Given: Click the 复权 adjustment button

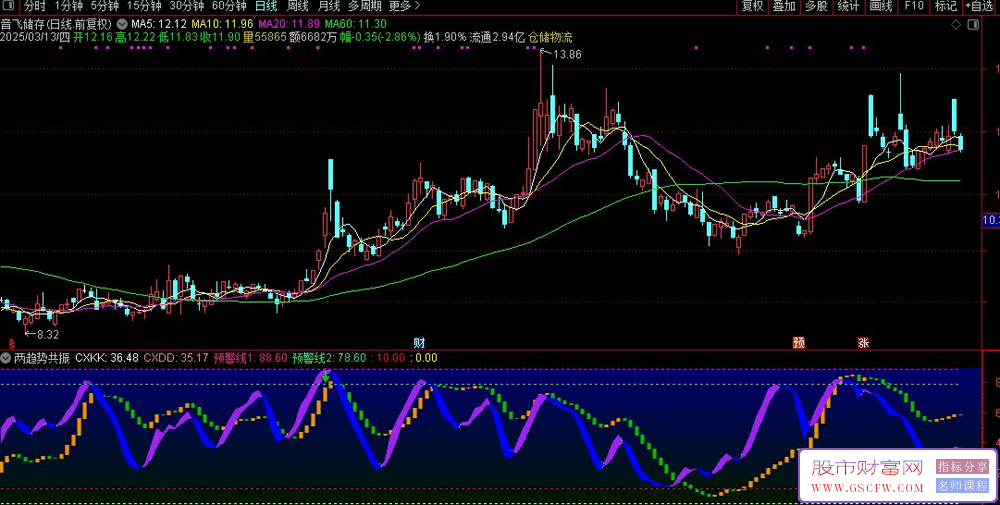Looking at the screenshot, I should click(752, 6).
